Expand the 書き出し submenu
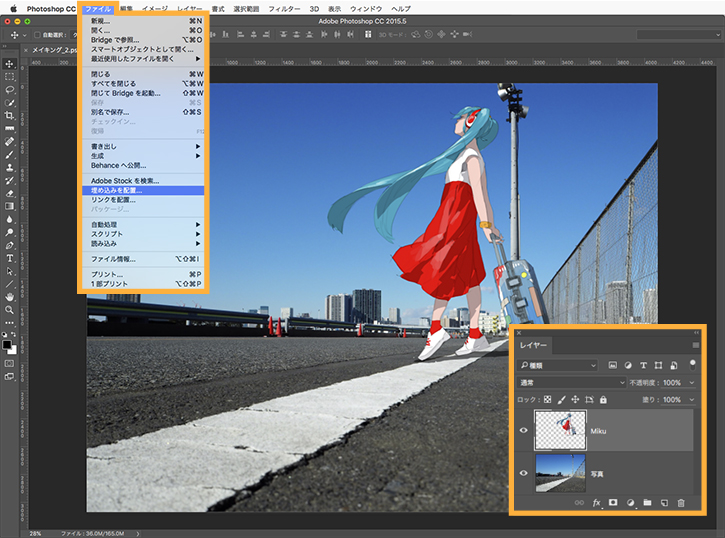Image resolution: width=725 pixels, height=538 pixels. pyautogui.click(x=143, y=147)
